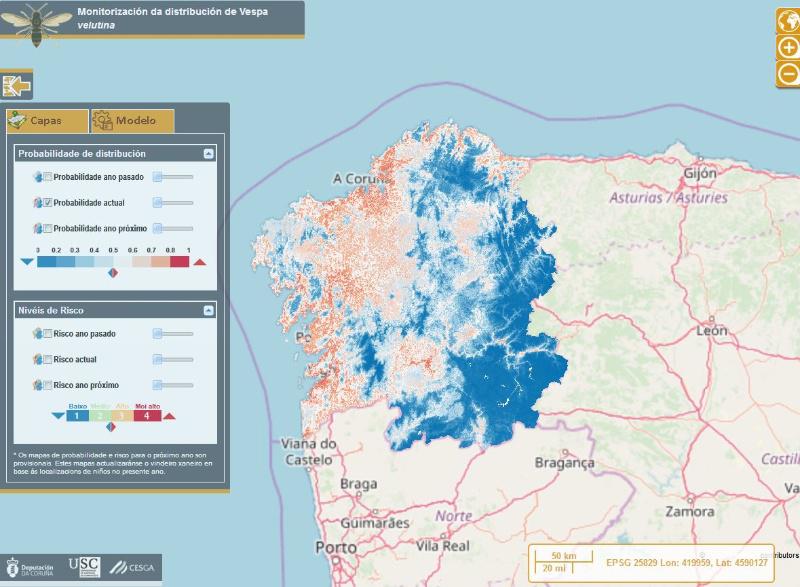Image resolution: width=800 pixels, height=587 pixels.
Task: Enable the Risco actual checkbox
Action: pos(47,359)
